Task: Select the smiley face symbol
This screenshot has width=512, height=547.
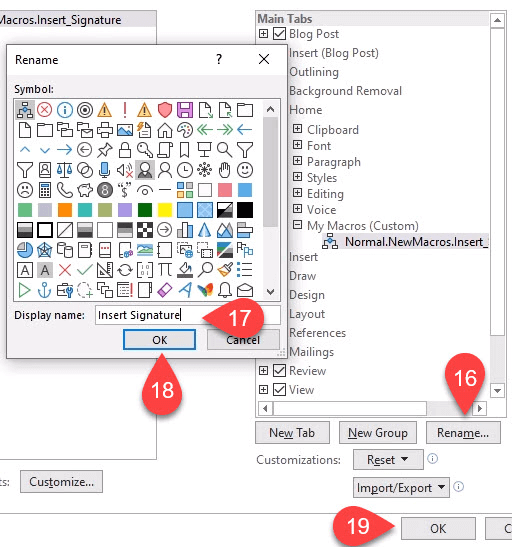Action: pos(245,170)
